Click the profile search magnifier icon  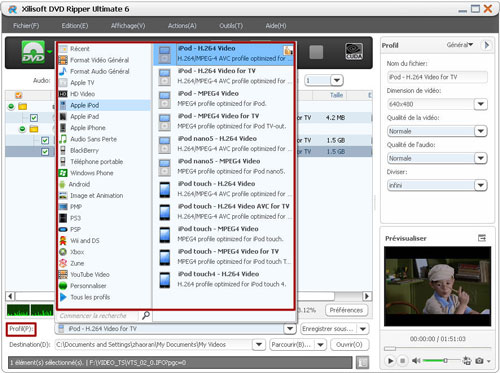click(x=146, y=315)
